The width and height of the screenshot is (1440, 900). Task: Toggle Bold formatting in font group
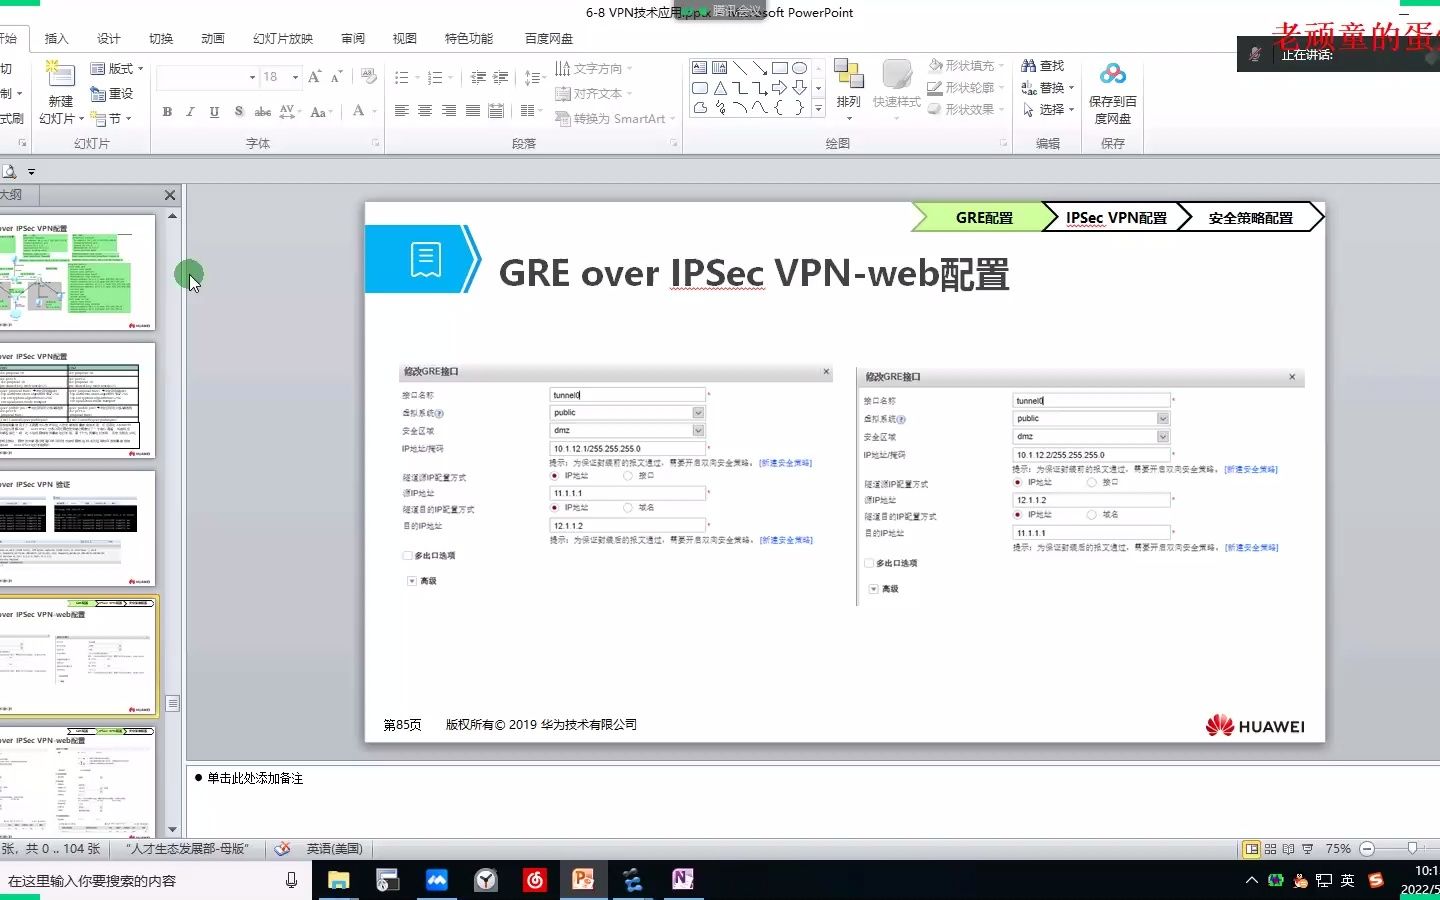[x=167, y=112]
